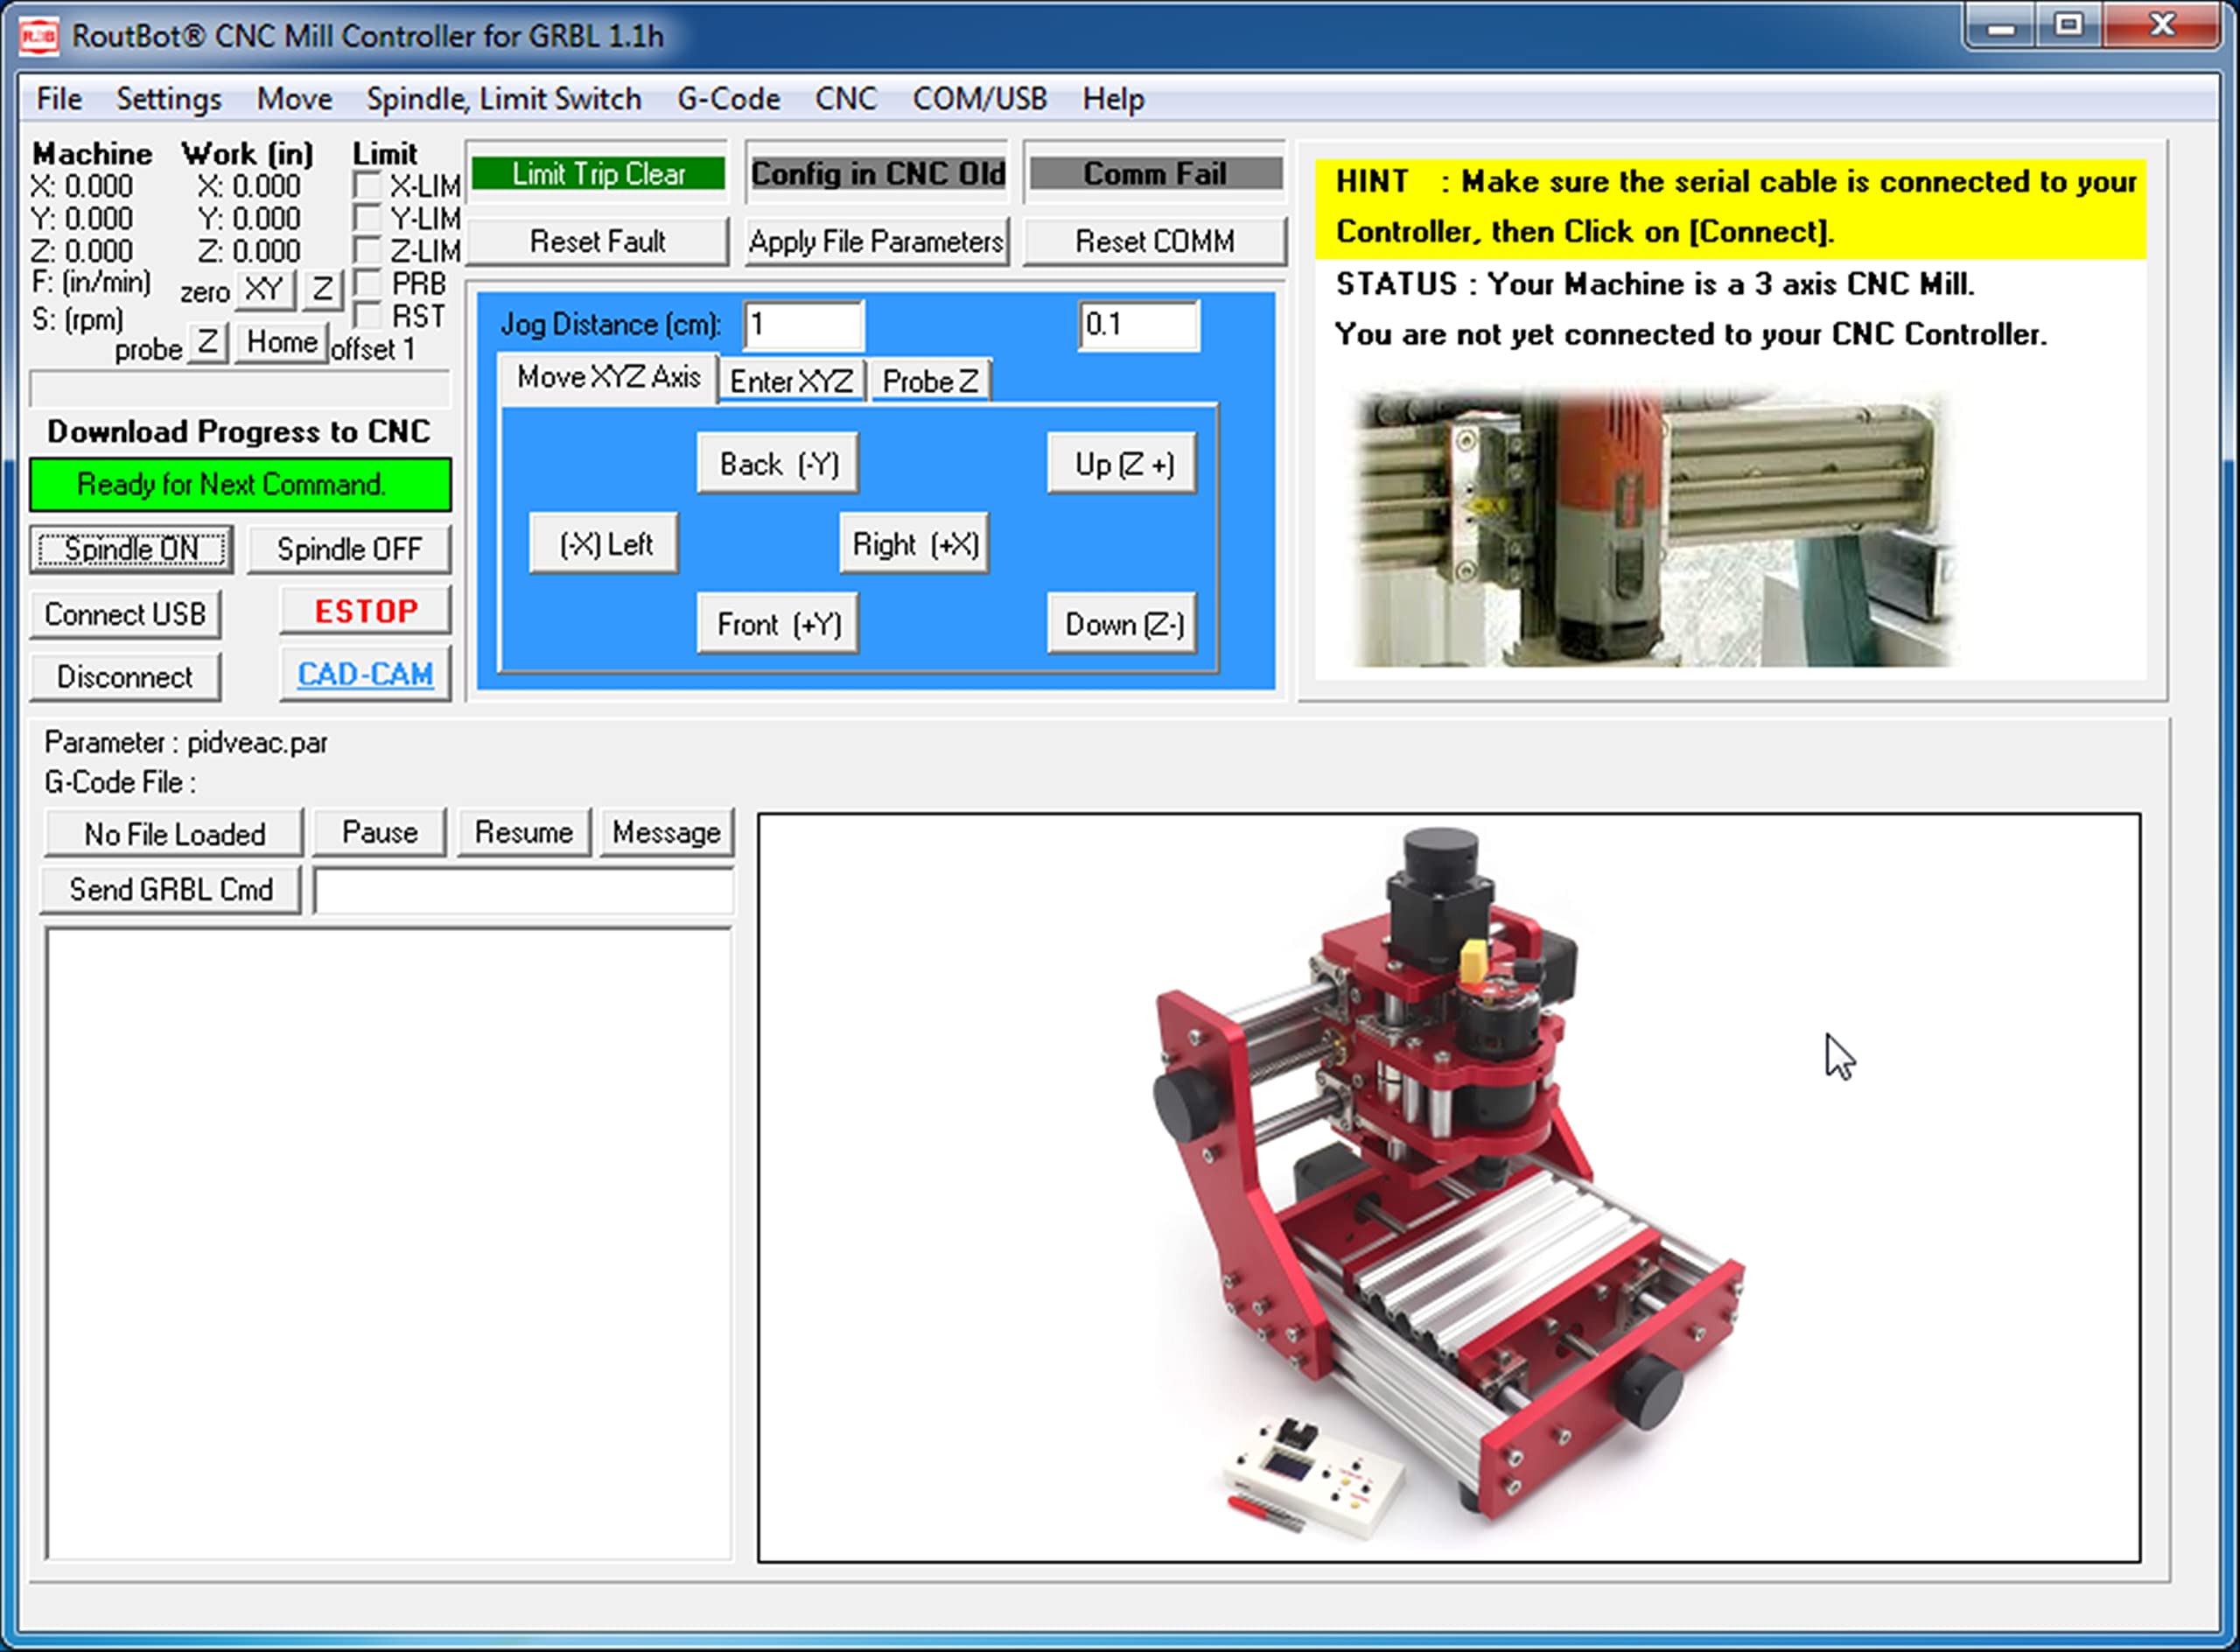The height and width of the screenshot is (1652, 2240).
Task: Click Apply File Parameters button
Action: click(877, 241)
